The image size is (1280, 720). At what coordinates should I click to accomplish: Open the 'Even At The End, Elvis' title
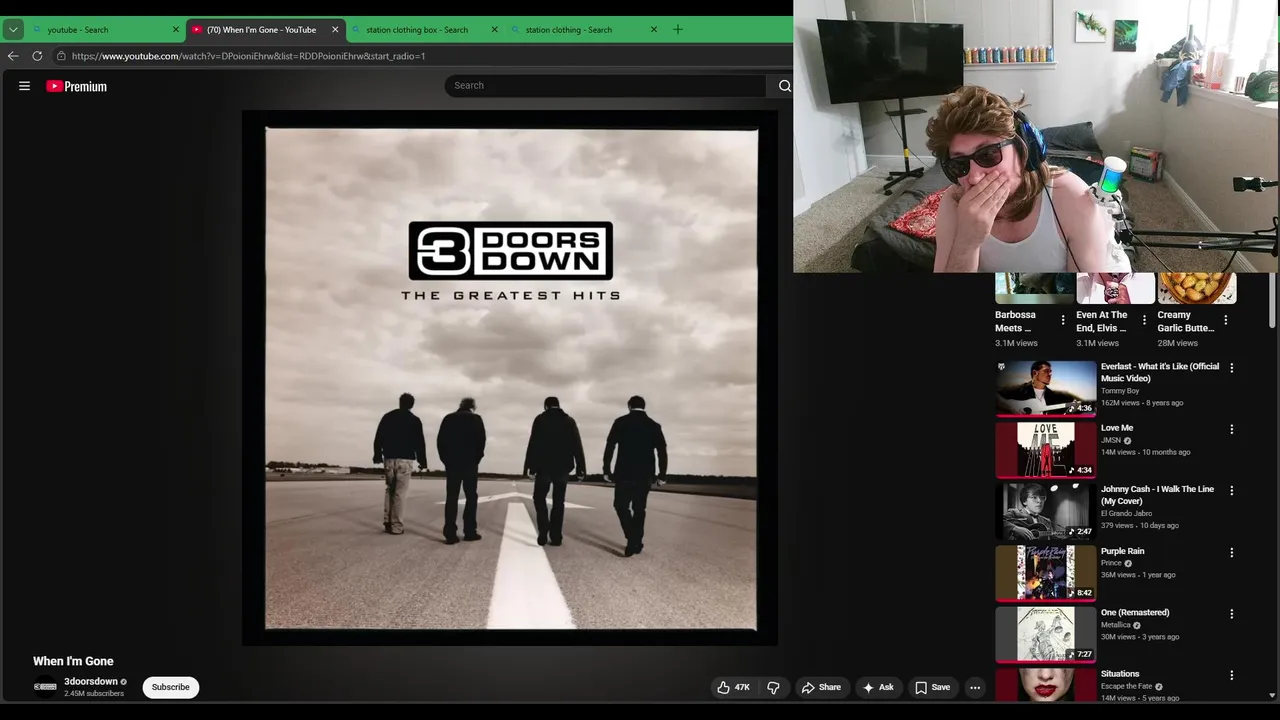point(1102,321)
